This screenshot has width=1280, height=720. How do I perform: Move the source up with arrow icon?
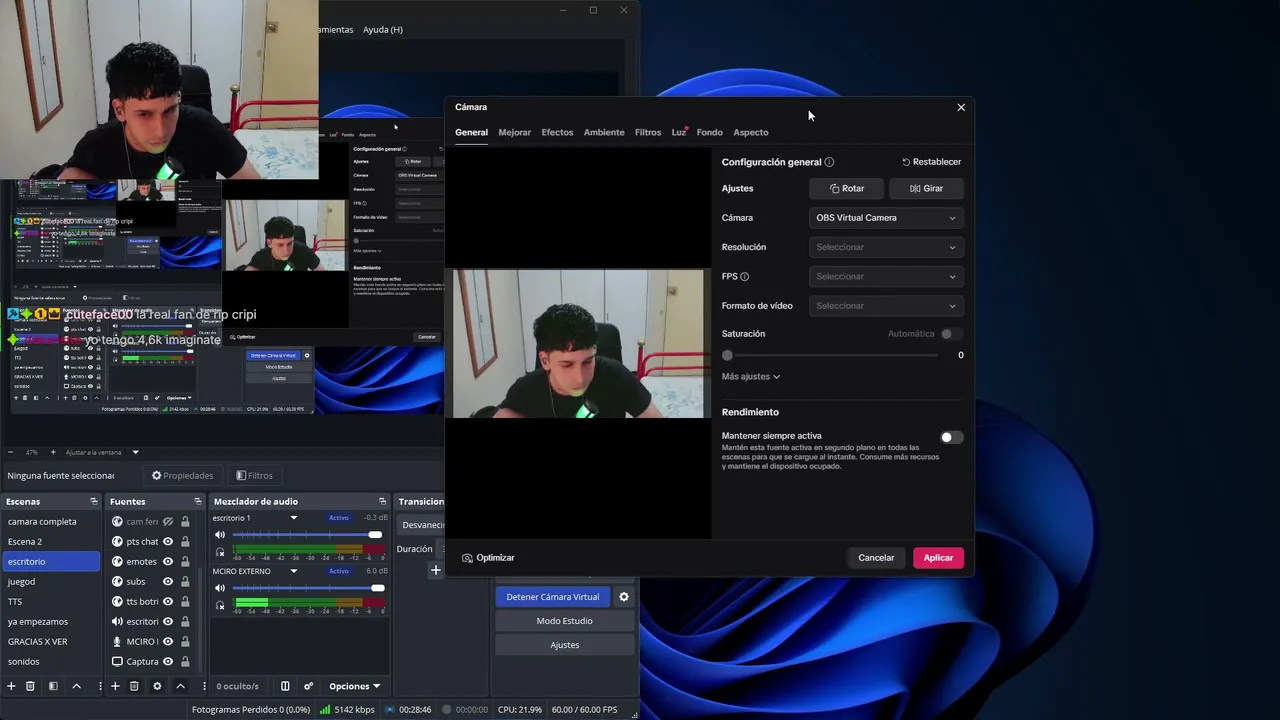click(180, 686)
